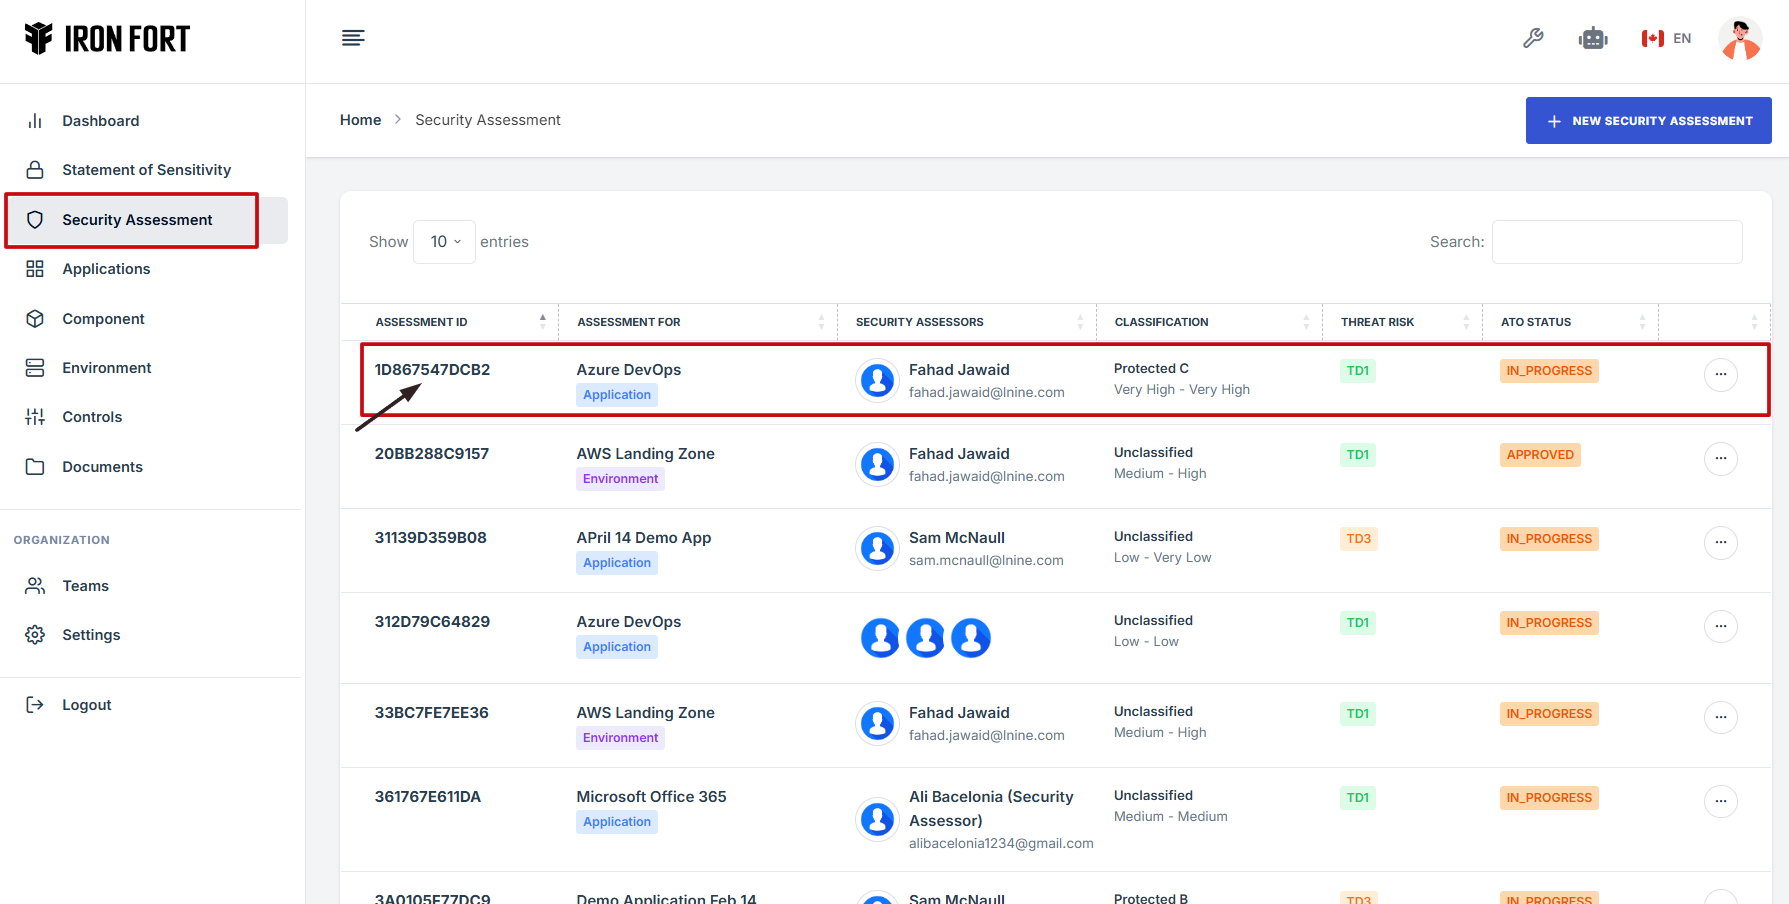Click the Search input field
This screenshot has width=1789, height=904.
[x=1616, y=242]
